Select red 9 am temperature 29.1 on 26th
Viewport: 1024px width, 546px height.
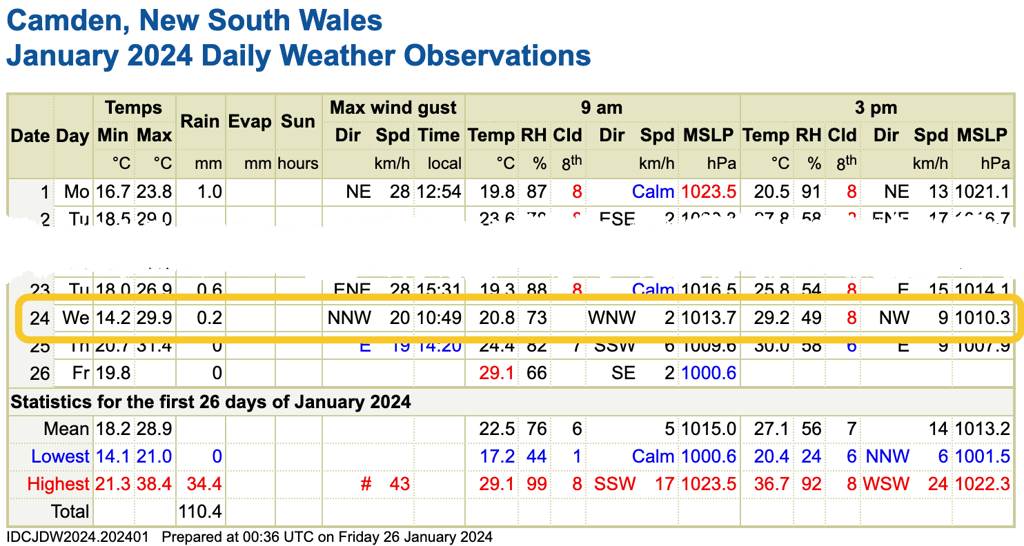pyautogui.click(x=495, y=373)
